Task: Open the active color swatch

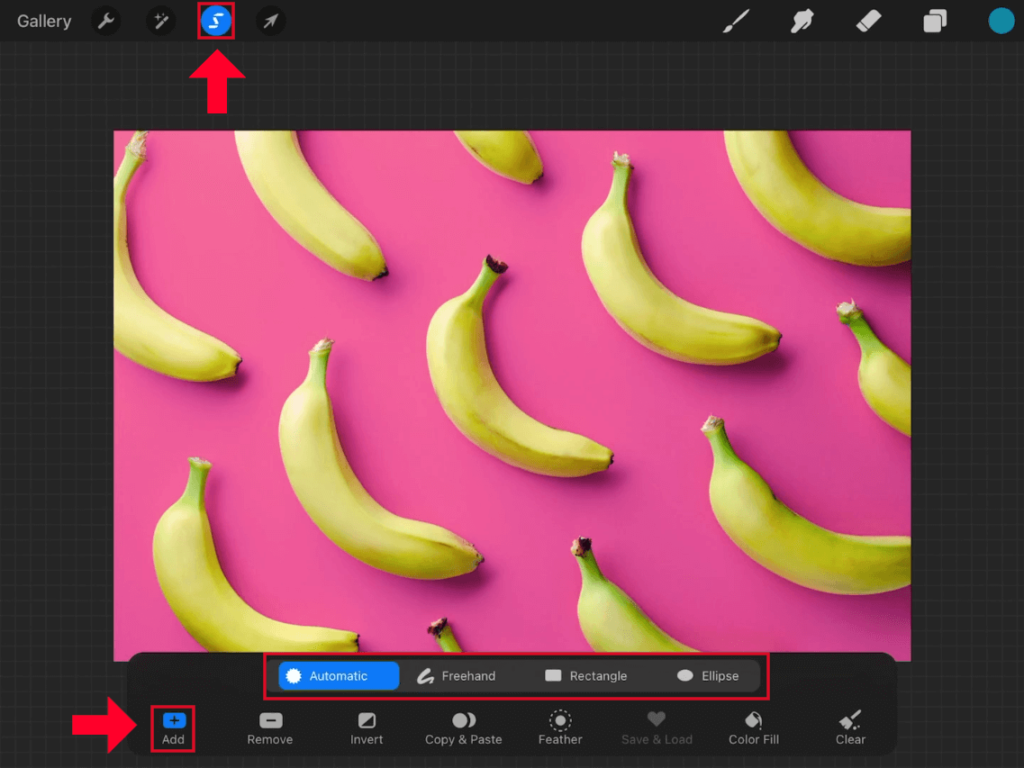Action: point(1001,20)
